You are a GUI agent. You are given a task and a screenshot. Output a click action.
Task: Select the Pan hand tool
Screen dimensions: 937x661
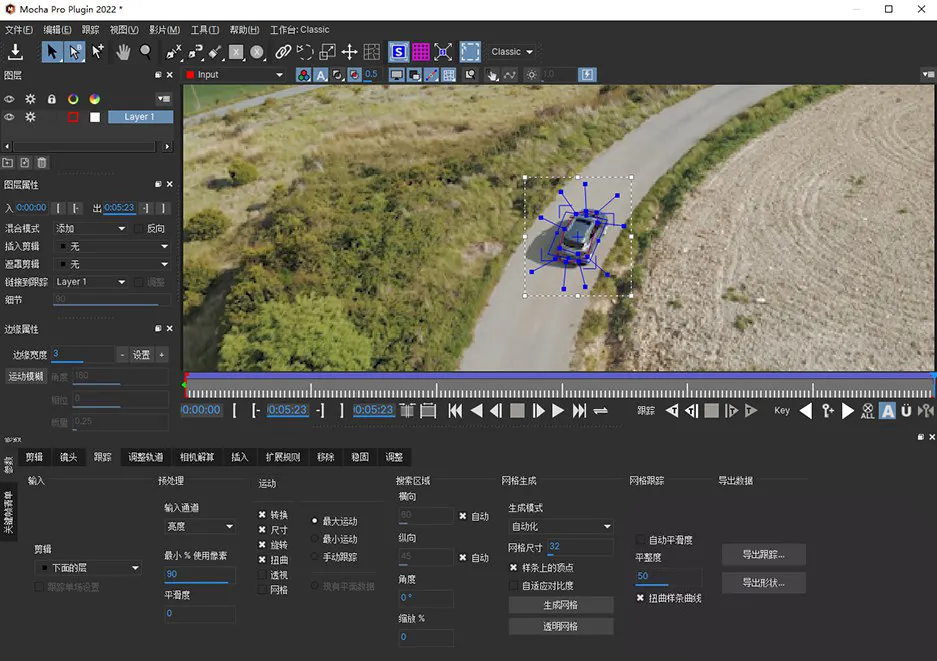click(123, 52)
